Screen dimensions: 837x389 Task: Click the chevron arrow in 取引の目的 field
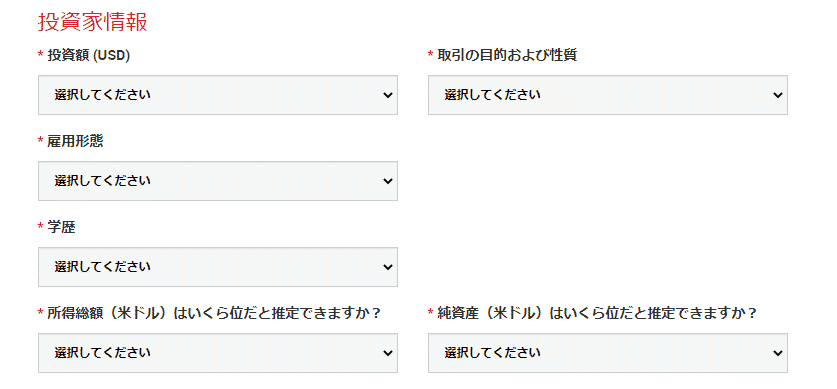coord(778,95)
